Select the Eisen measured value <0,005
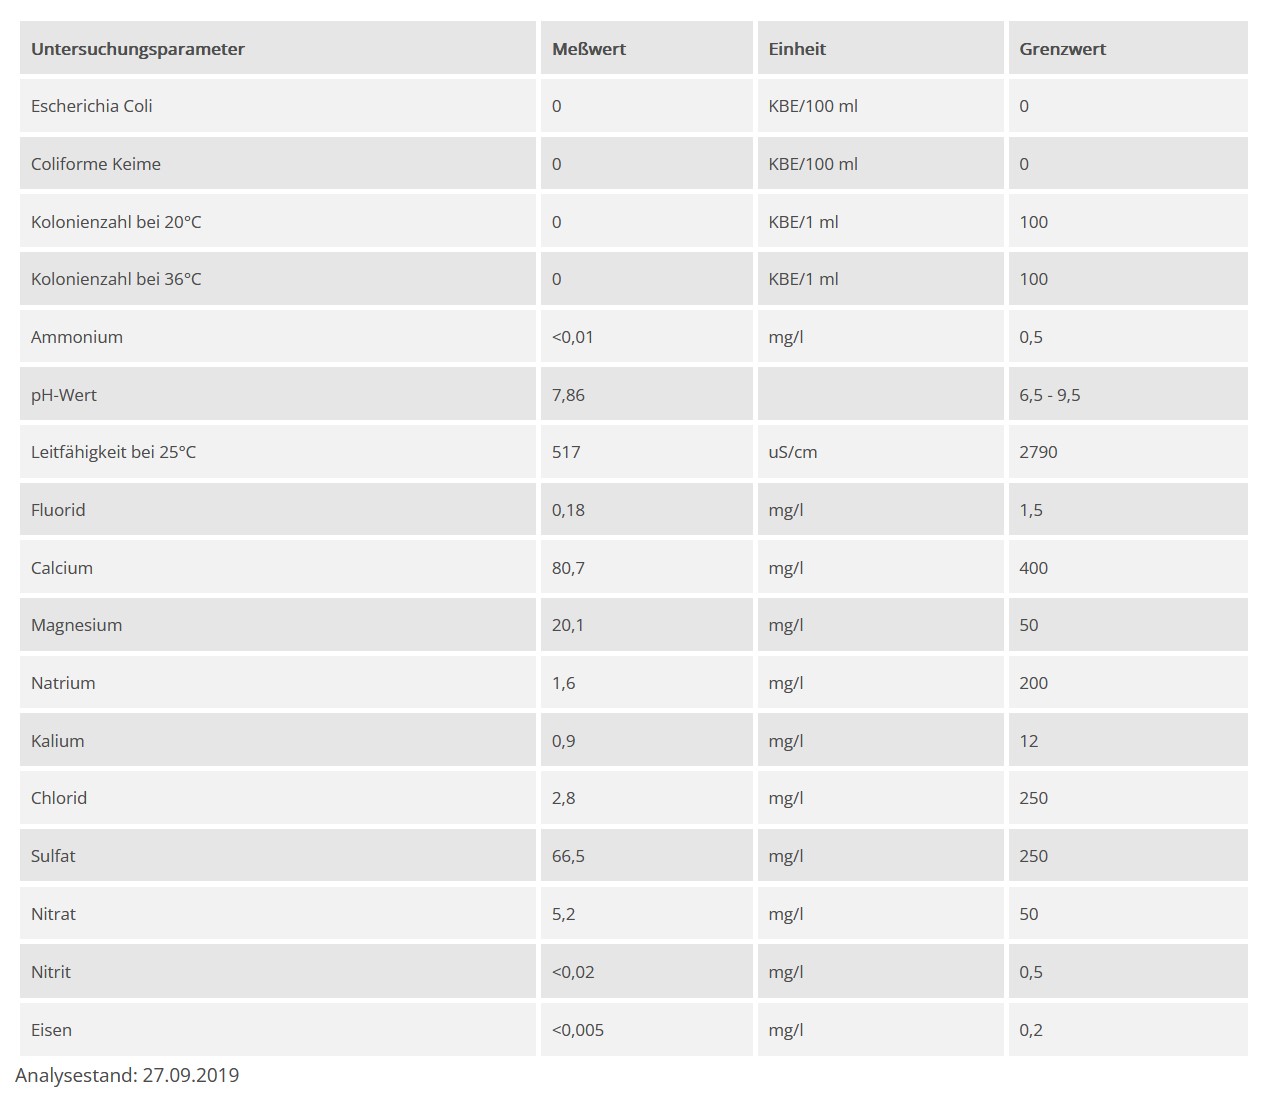 pos(578,1030)
